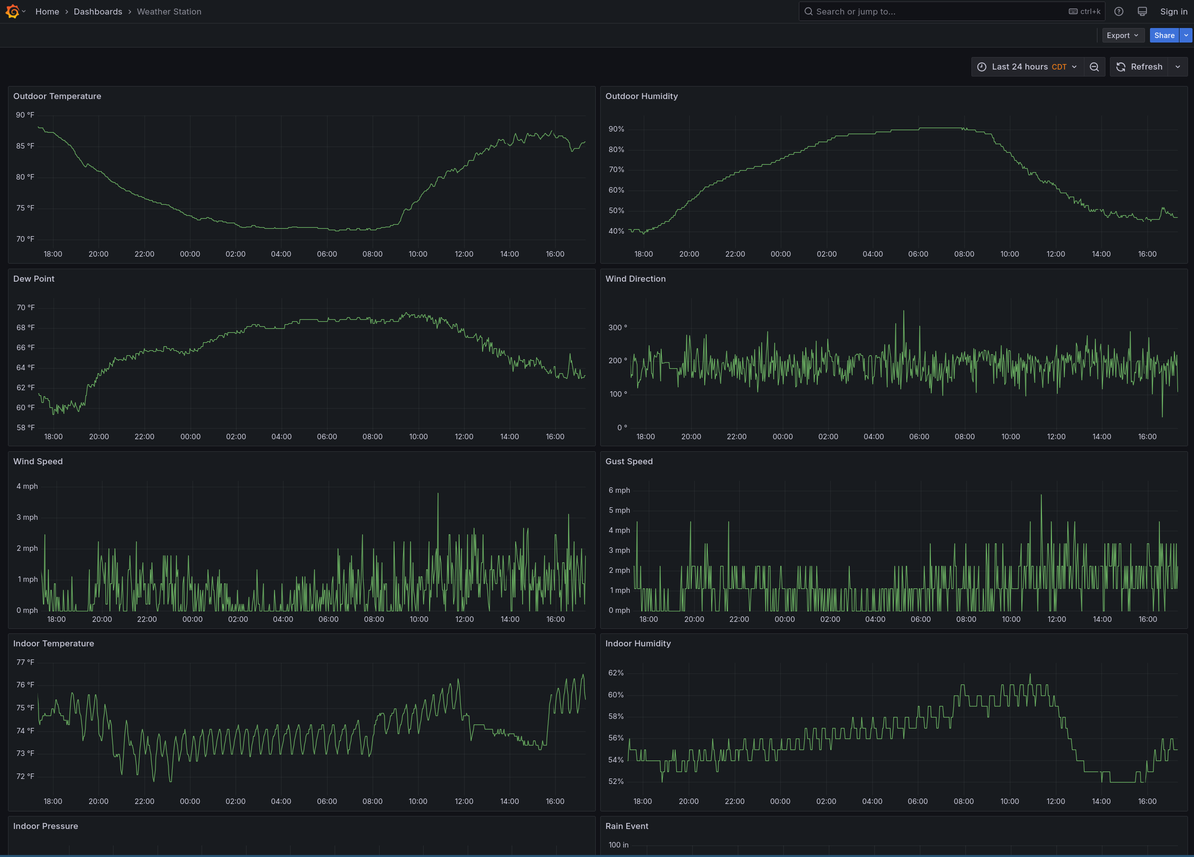Open the auto-refresh interval dropdown arrow

tap(1177, 67)
